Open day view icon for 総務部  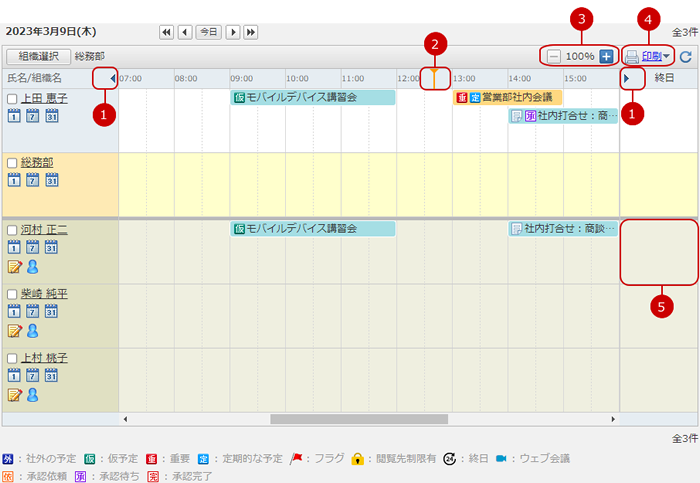(x=14, y=179)
